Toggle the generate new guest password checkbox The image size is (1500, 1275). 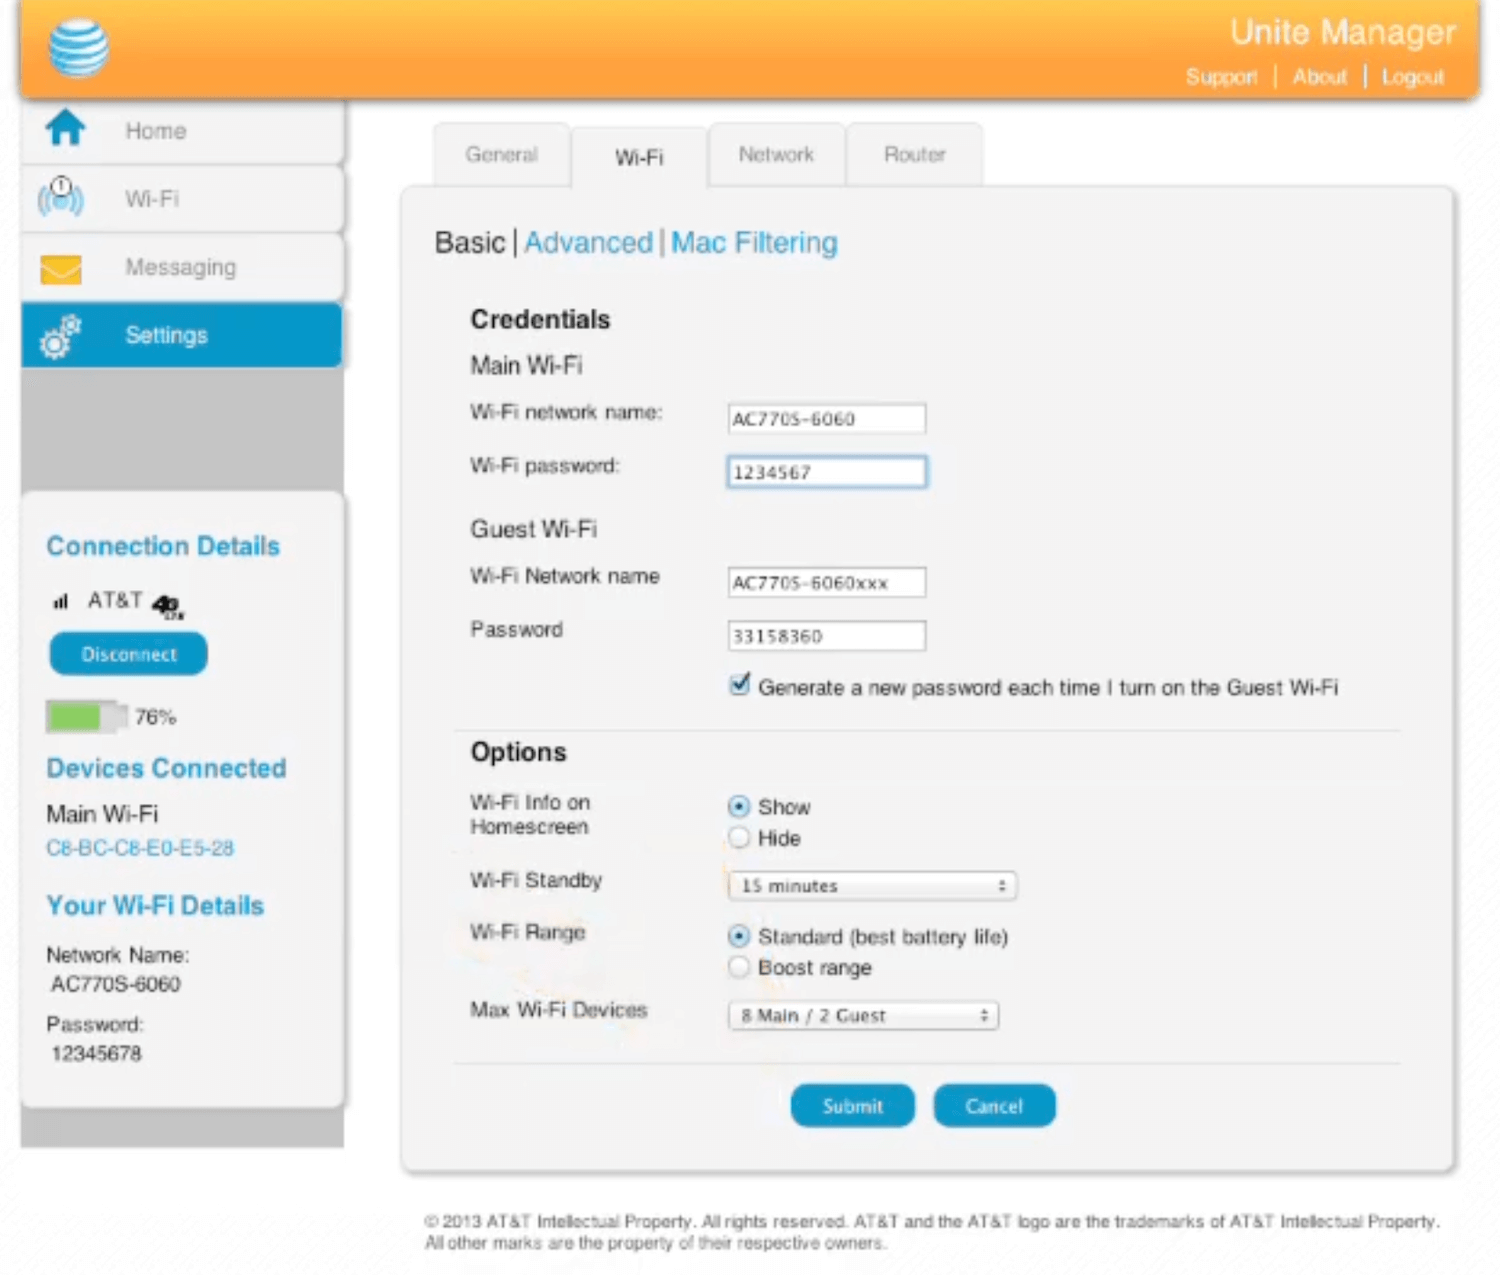(740, 685)
